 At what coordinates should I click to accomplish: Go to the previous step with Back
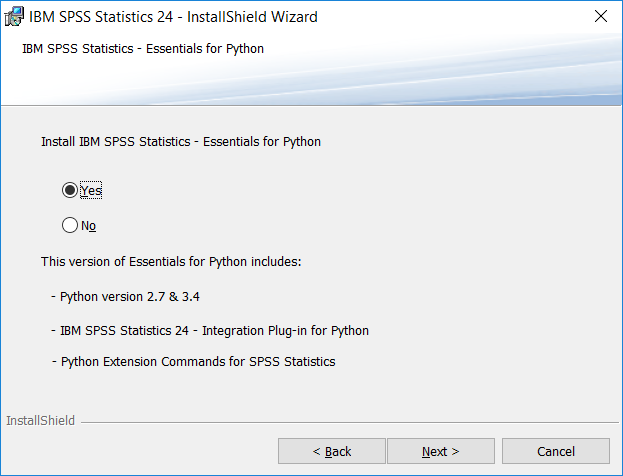pyautogui.click(x=332, y=451)
